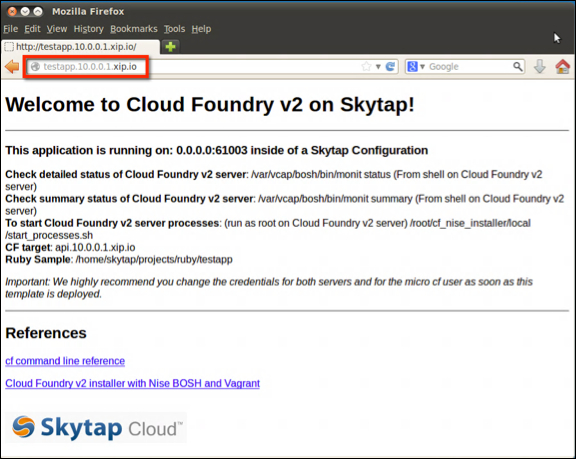Viewport: 576px width, 459px height.
Task: Open the Tools menu
Action: 174,29
